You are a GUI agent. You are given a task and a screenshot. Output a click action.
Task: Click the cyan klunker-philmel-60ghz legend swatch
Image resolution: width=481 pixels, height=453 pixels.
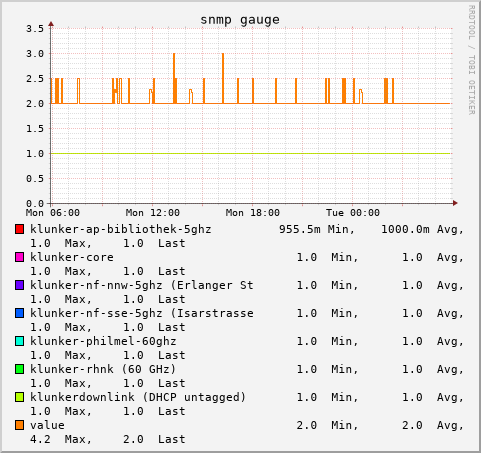[x=19, y=341]
